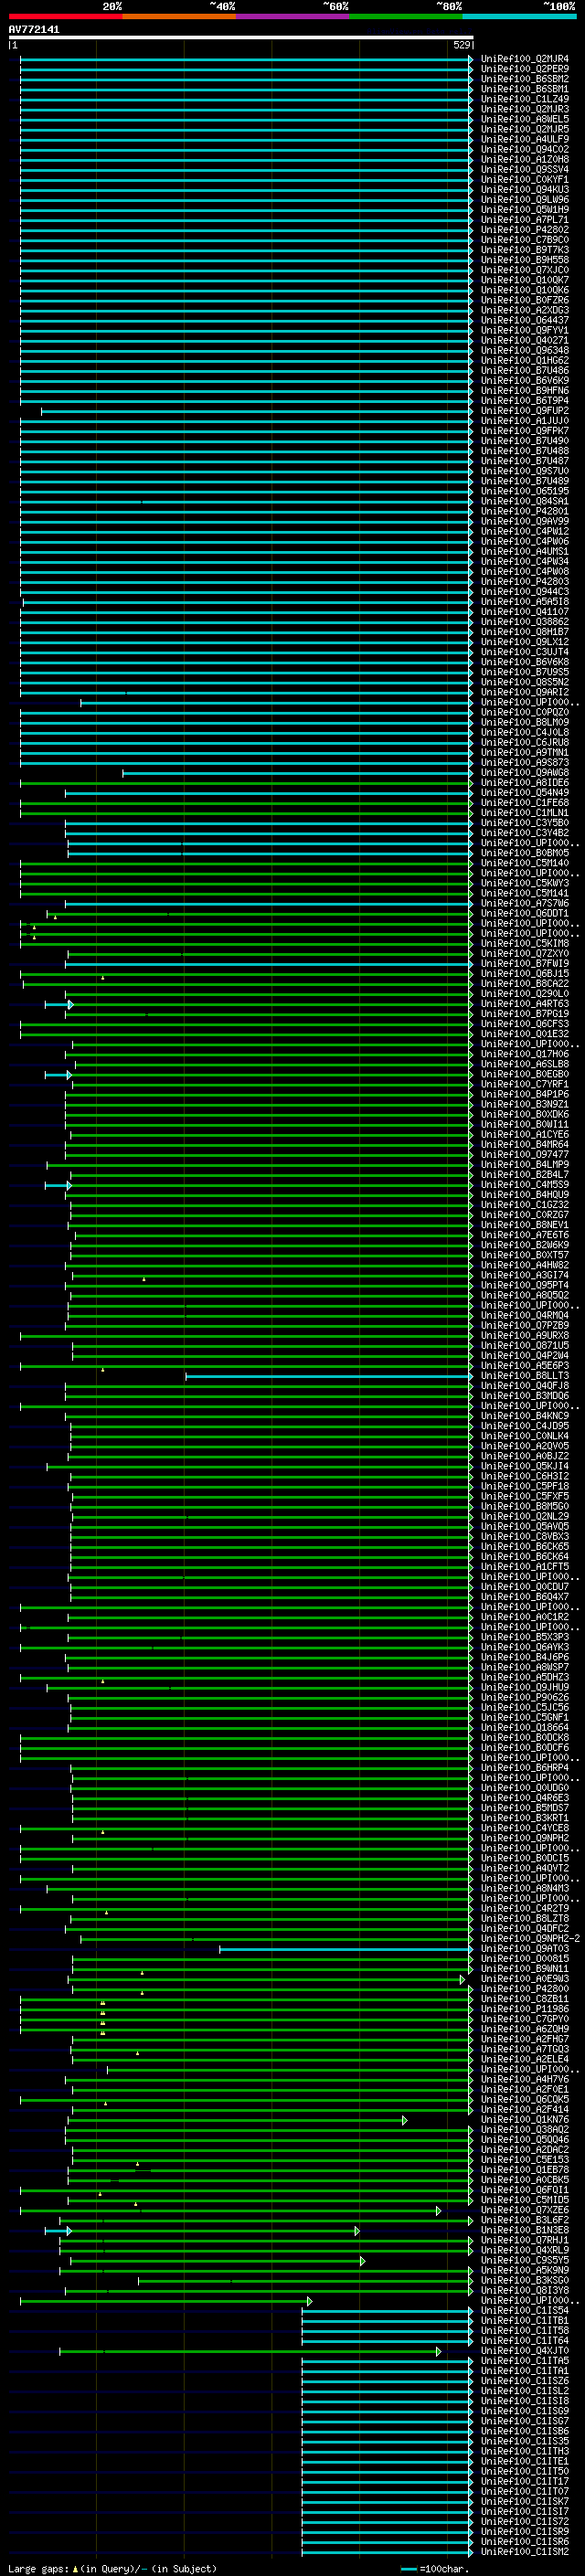This screenshot has width=585, height=2576.
Task: Select the UniRef100_Q40271 label
Action: 525,340
